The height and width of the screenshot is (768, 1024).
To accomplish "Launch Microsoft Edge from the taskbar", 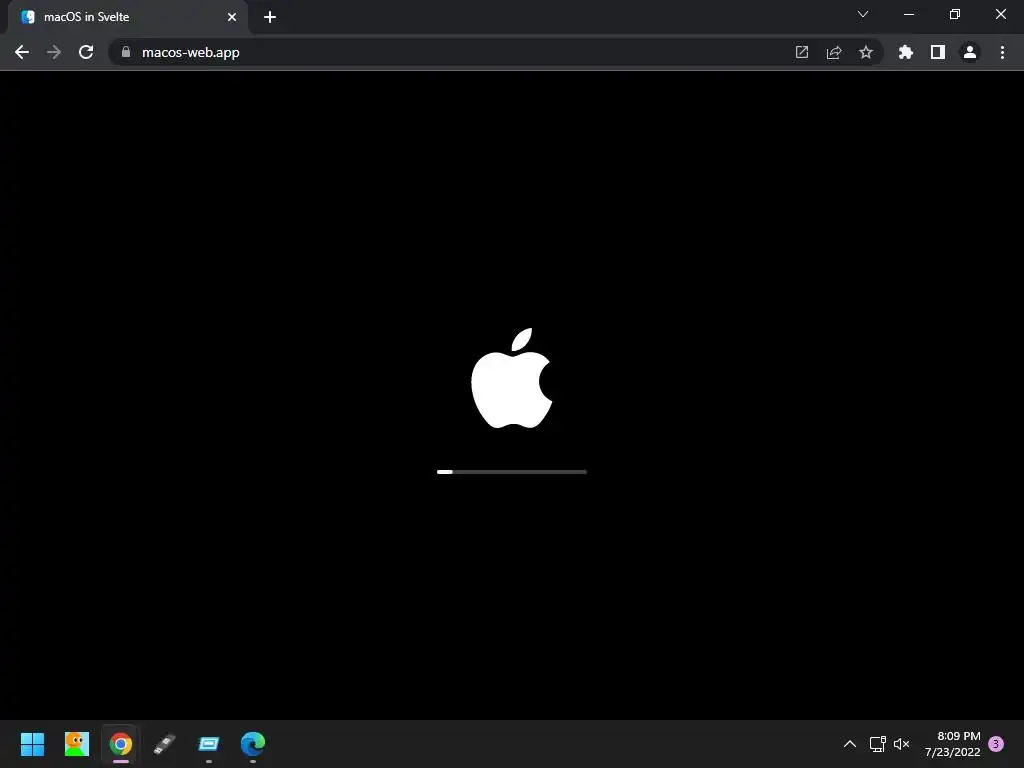I will pos(253,744).
